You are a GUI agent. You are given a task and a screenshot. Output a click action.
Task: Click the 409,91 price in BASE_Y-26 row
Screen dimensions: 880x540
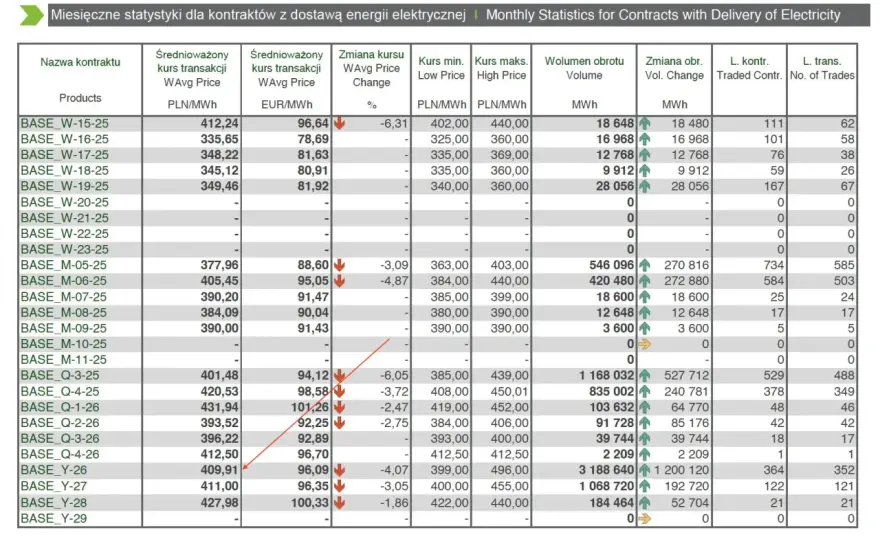click(x=219, y=470)
